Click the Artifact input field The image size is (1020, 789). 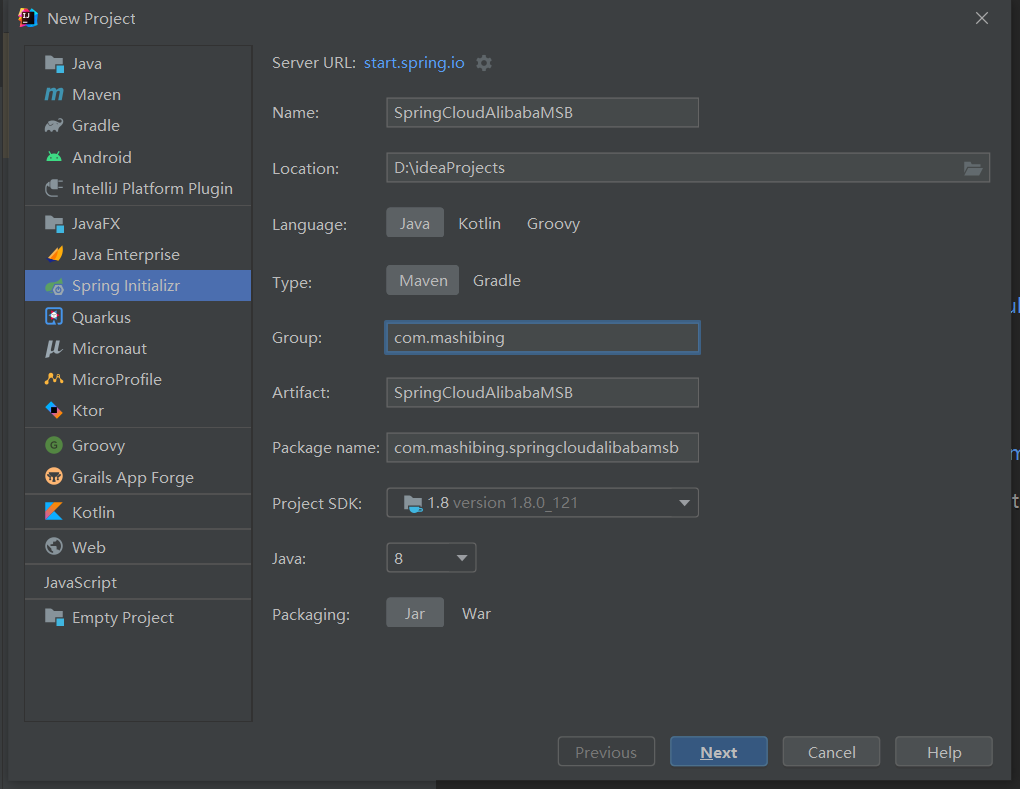click(543, 393)
